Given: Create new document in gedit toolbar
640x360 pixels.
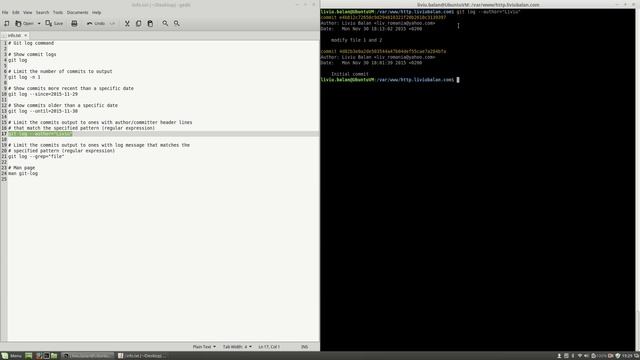Looking at the screenshot, I should click(x=7, y=24).
